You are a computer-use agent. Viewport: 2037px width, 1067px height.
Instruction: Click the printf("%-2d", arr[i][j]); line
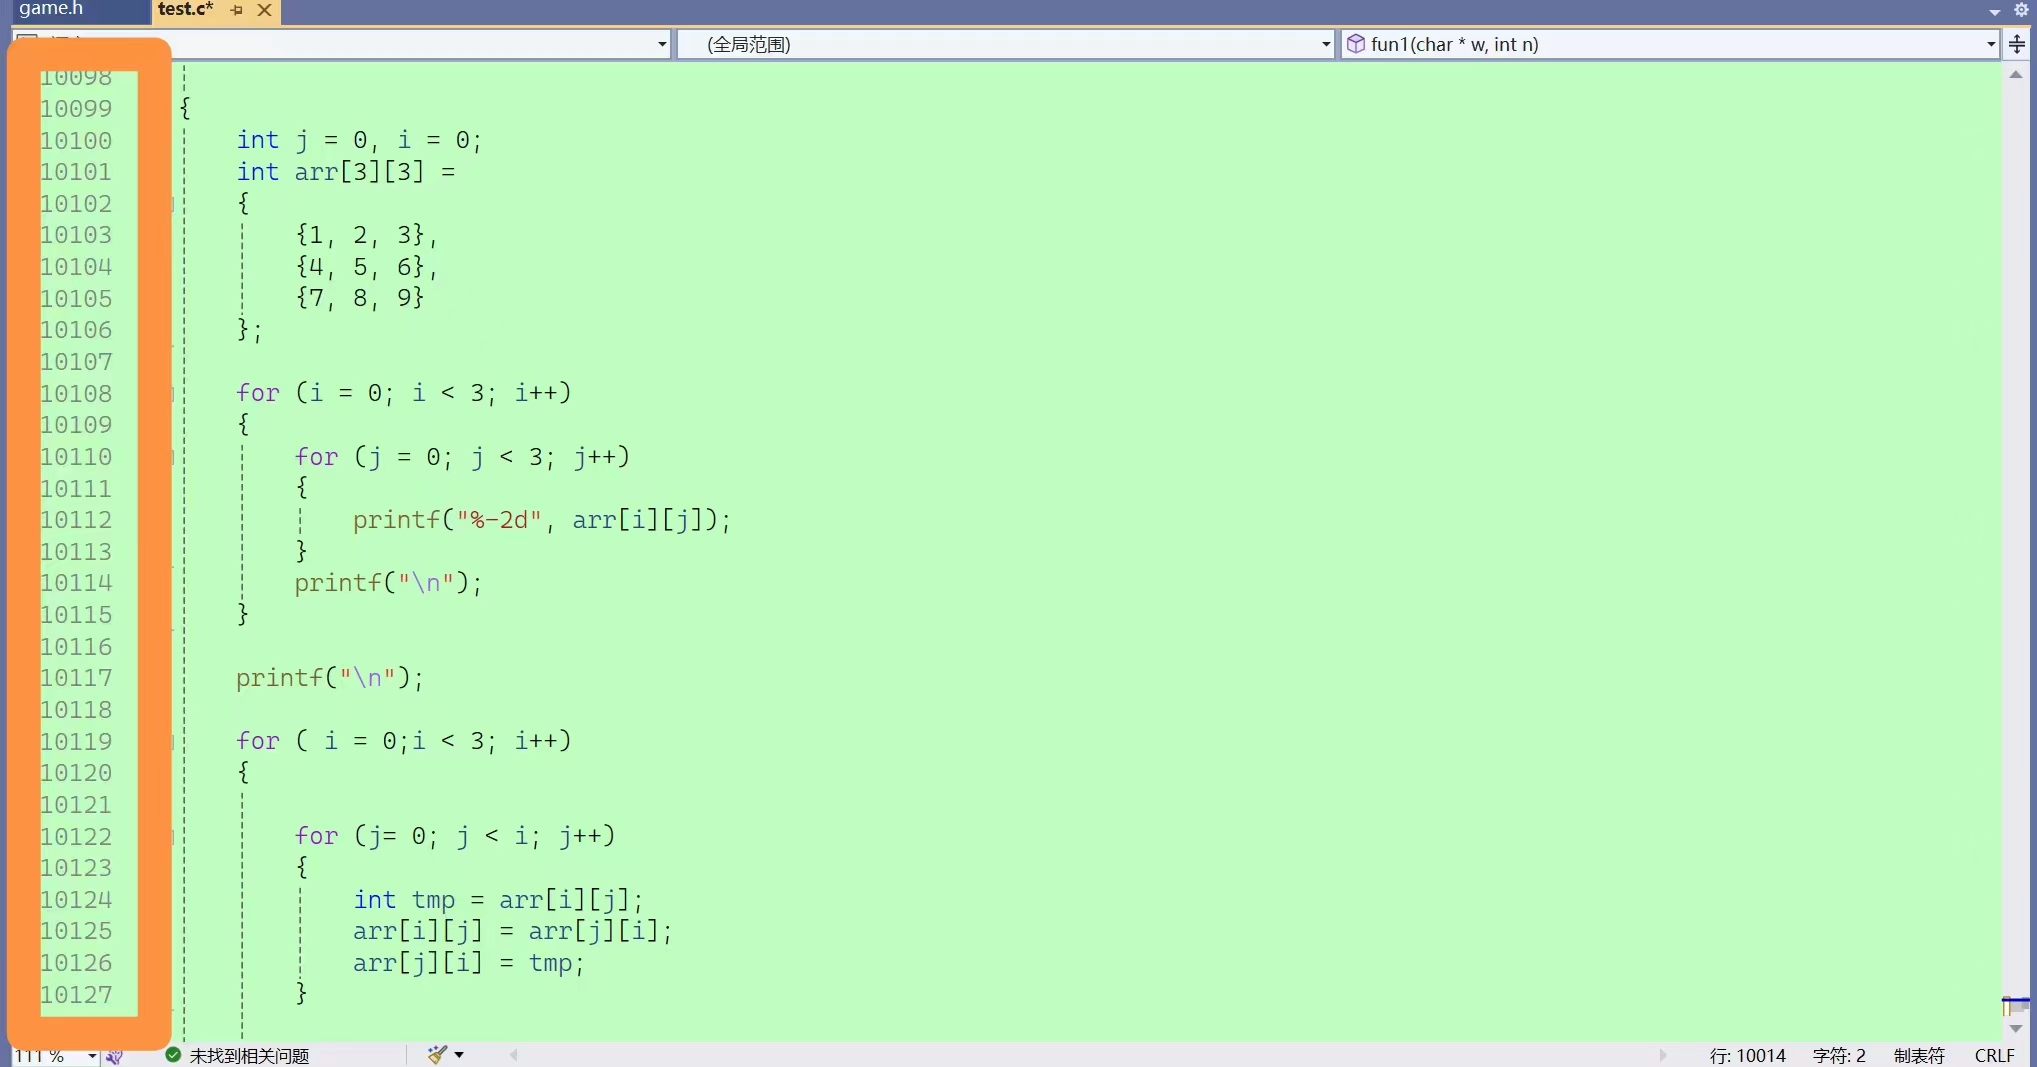(542, 520)
